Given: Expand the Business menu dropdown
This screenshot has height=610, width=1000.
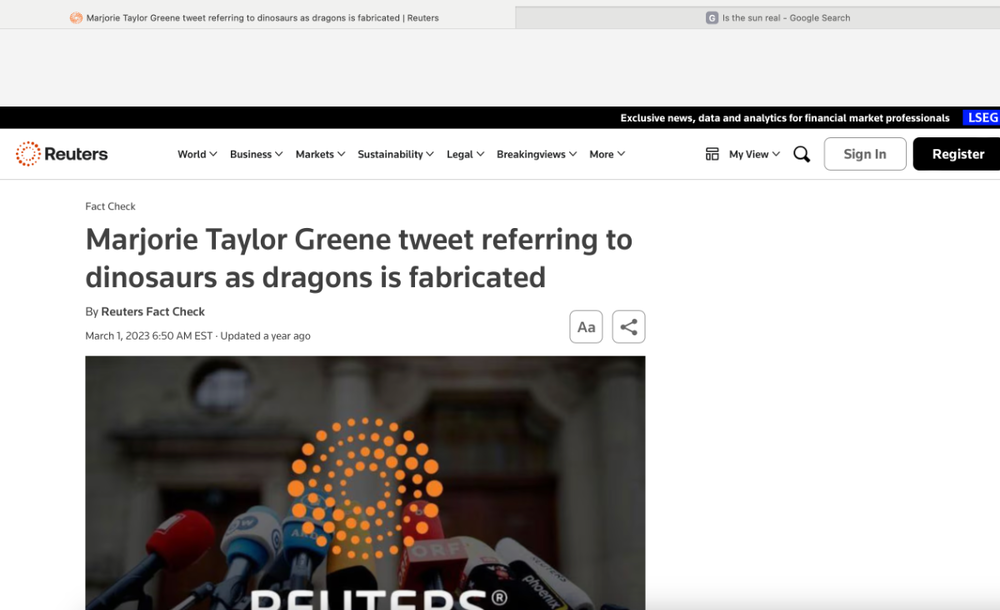Looking at the screenshot, I should [x=256, y=154].
